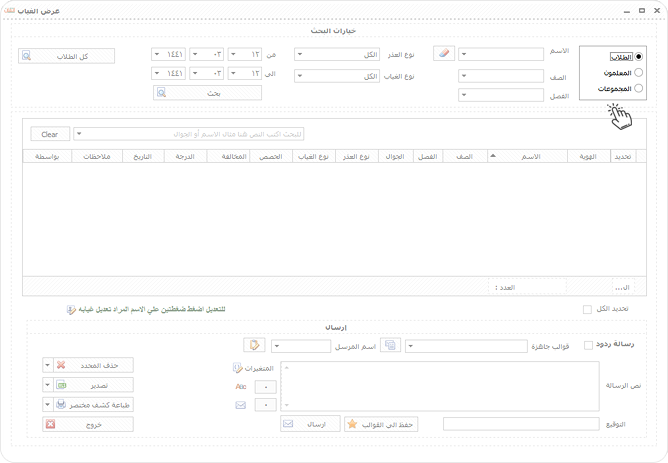The height and width of the screenshot is (463, 668).
Task: Open the نوع العذر dropdown
Action: [337, 55]
